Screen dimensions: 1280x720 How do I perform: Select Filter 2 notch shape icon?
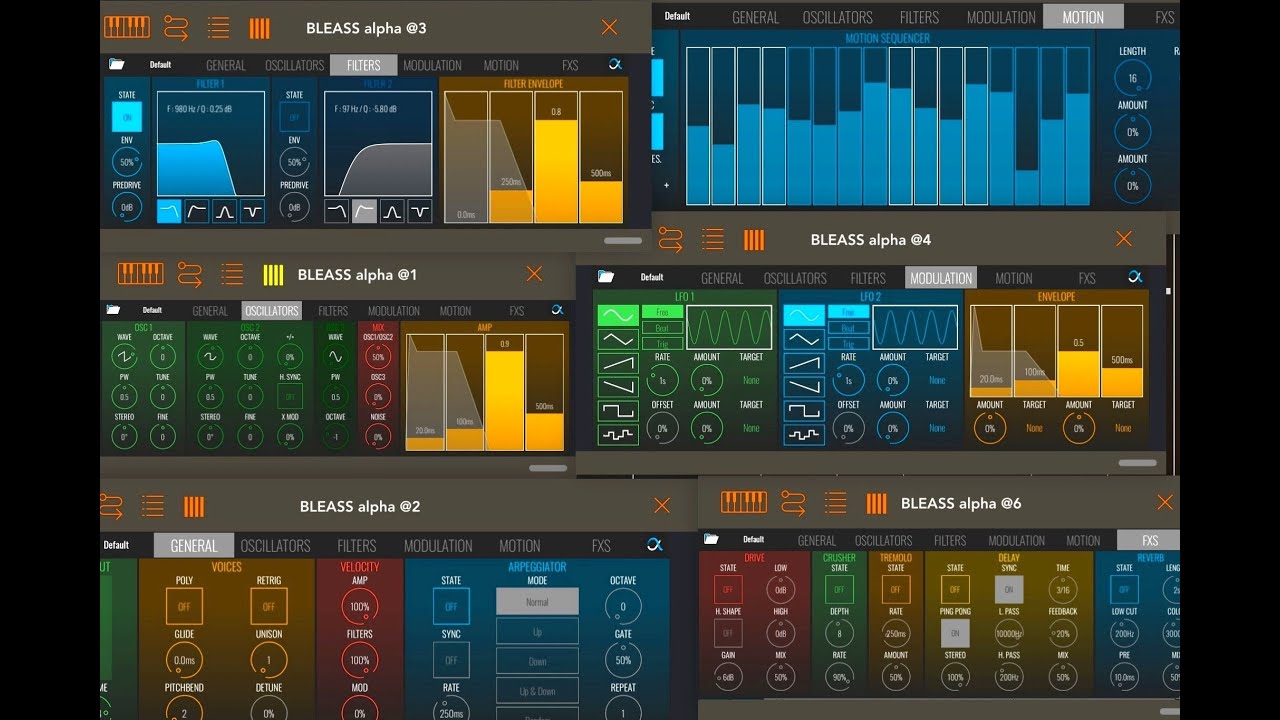click(x=420, y=211)
